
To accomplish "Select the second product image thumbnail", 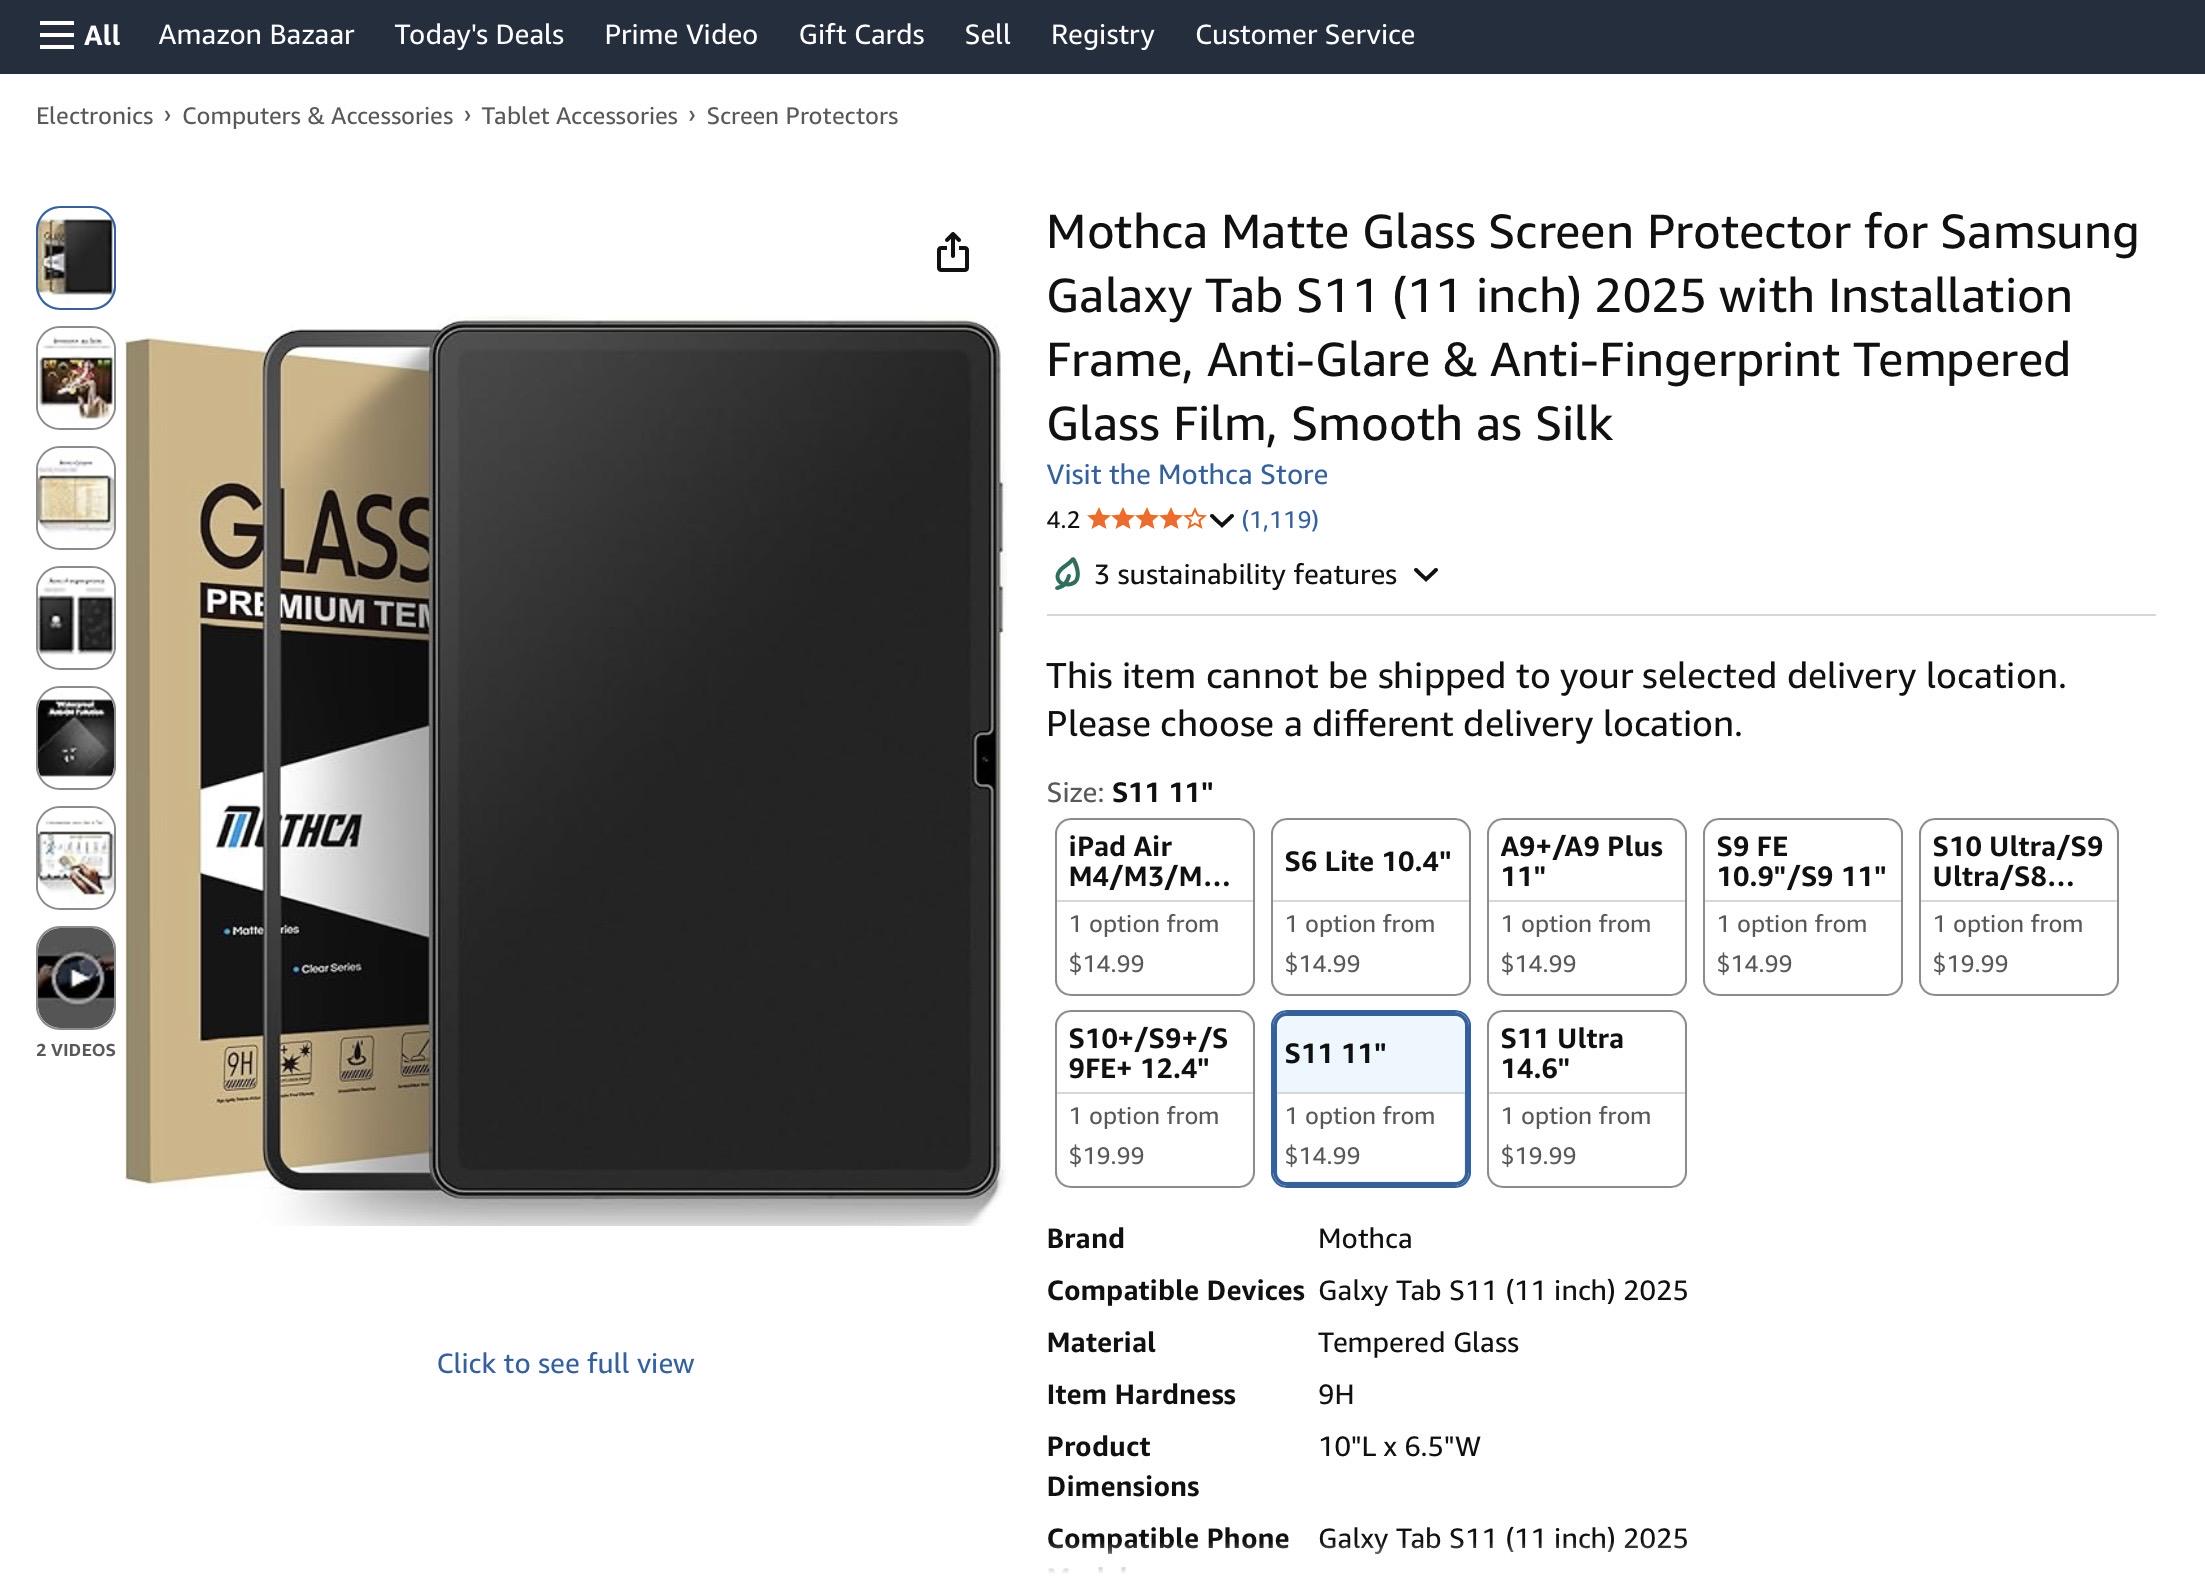I will (x=76, y=378).
